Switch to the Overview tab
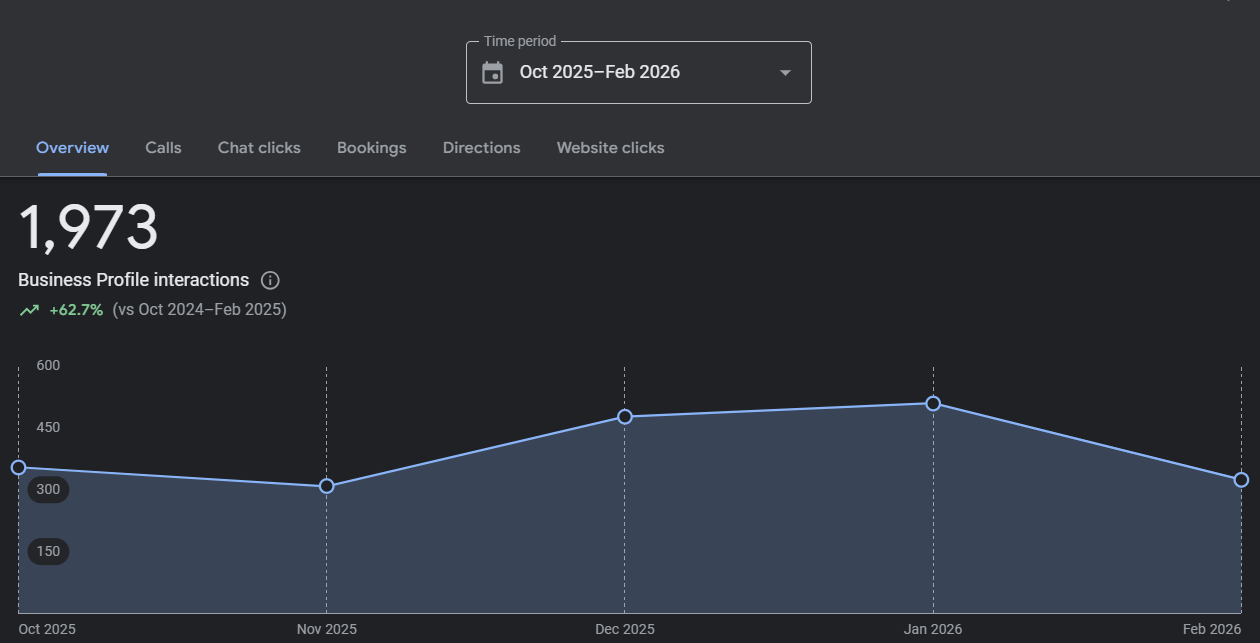1260x643 pixels. pyautogui.click(x=72, y=148)
